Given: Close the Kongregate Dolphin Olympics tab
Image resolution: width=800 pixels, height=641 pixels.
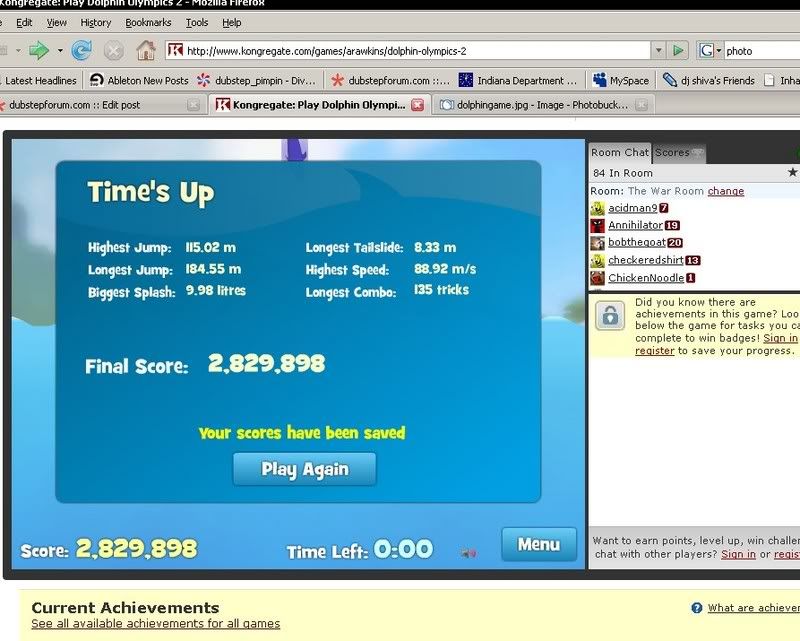Looking at the screenshot, I should tap(417, 105).
